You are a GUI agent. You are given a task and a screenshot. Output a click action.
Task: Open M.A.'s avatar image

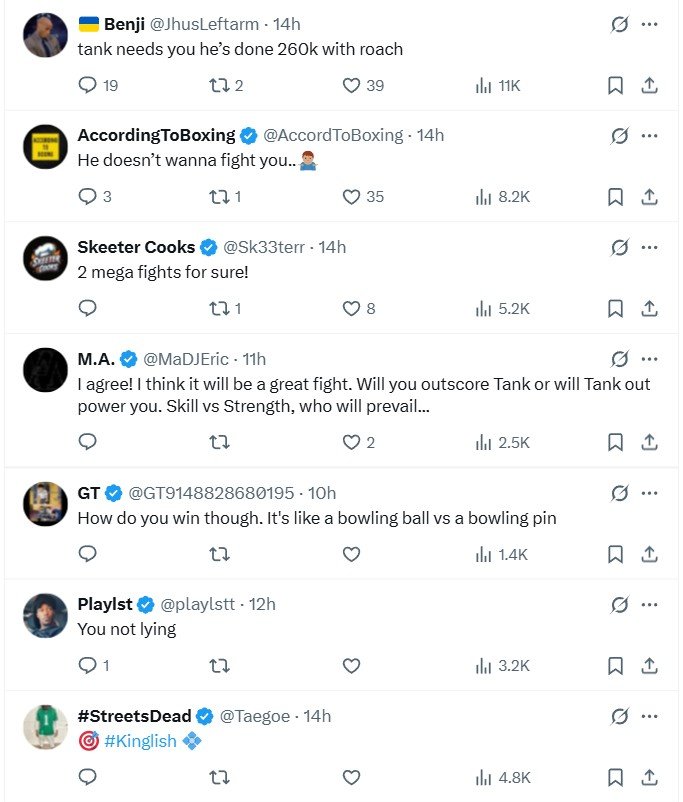pyautogui.click(x=45, y=370)
